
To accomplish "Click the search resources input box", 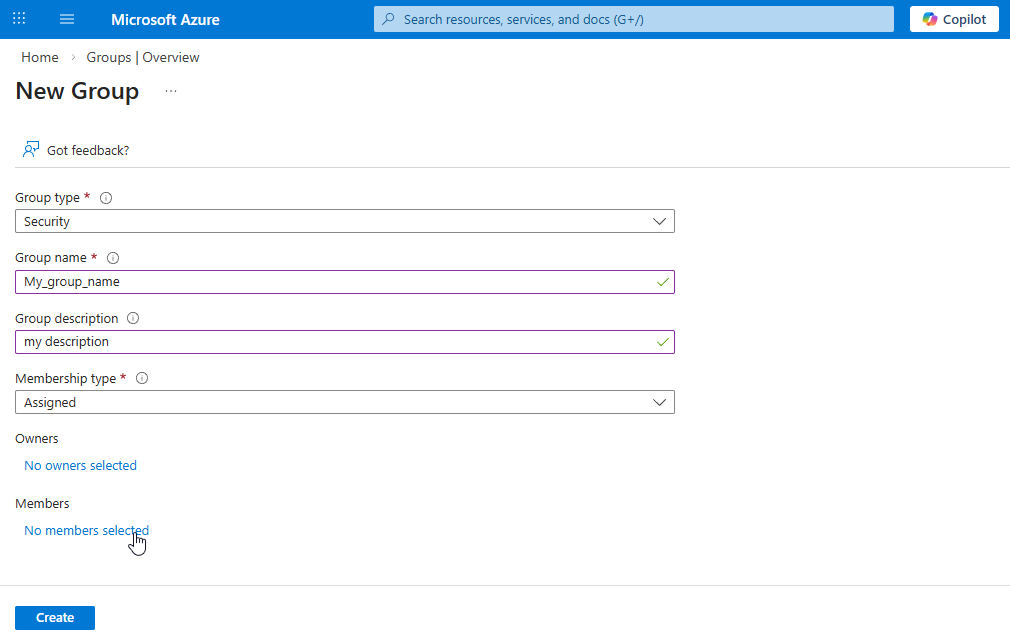I will tap(640, 19).
